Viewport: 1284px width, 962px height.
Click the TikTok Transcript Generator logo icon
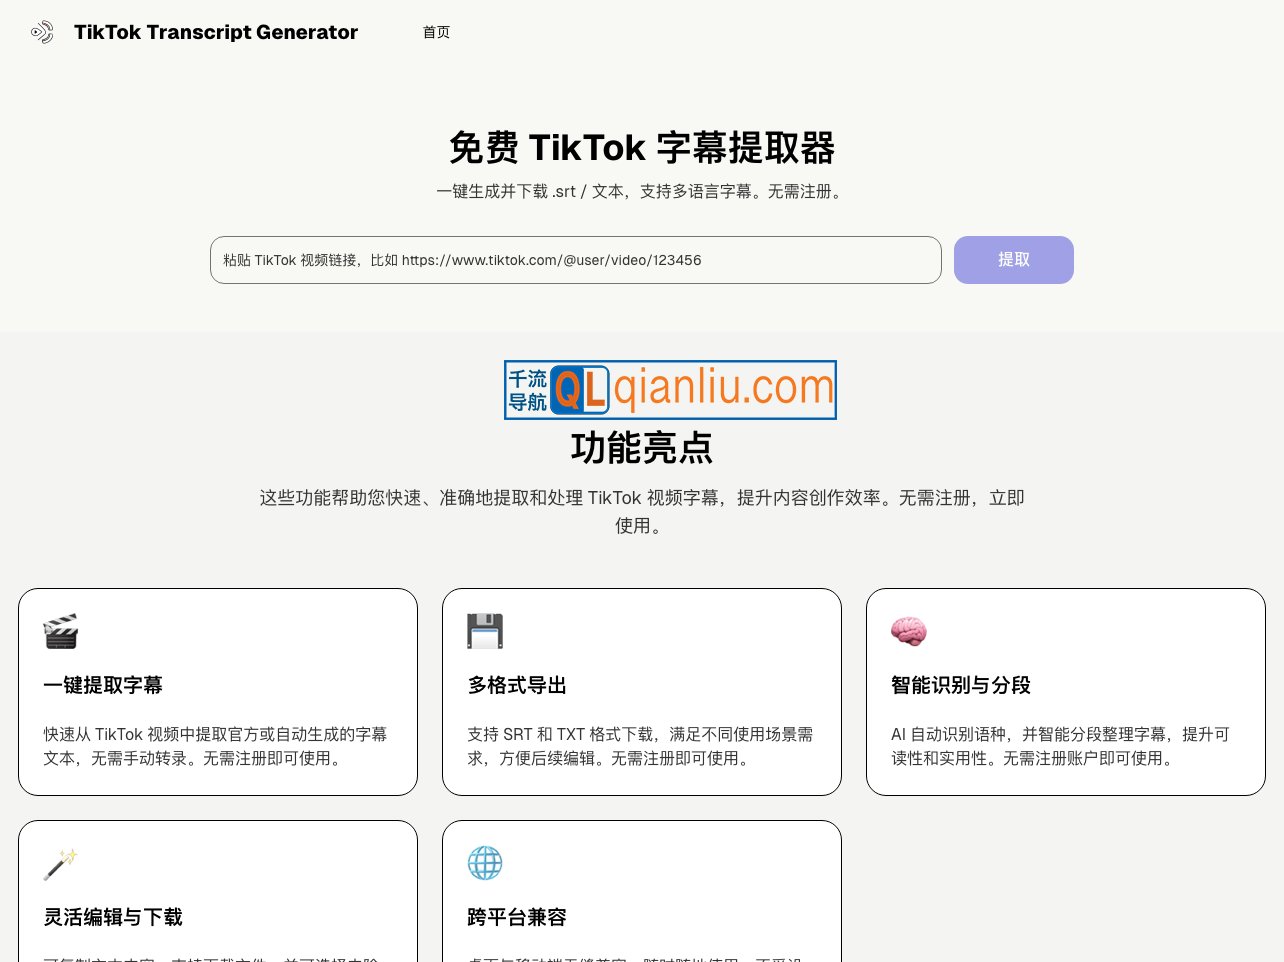pos(42,32)
